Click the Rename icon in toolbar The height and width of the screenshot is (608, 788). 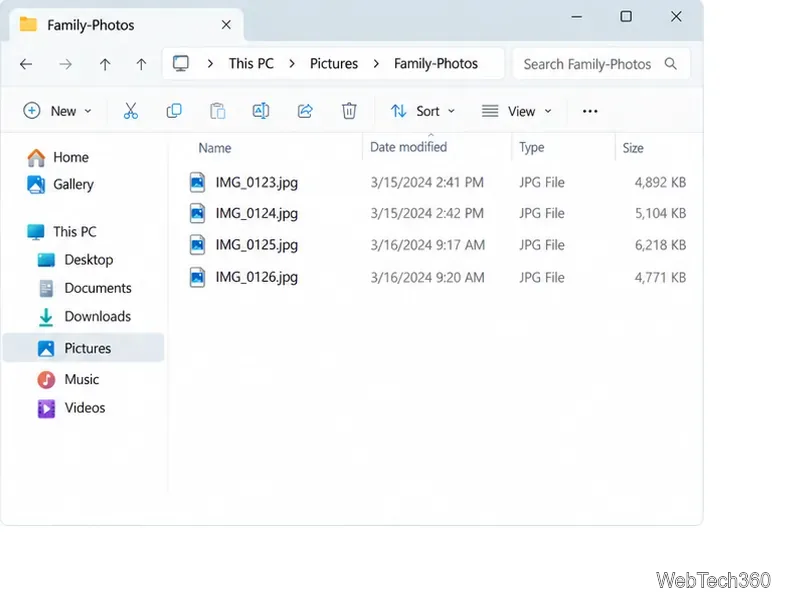[x=261, y=111]
